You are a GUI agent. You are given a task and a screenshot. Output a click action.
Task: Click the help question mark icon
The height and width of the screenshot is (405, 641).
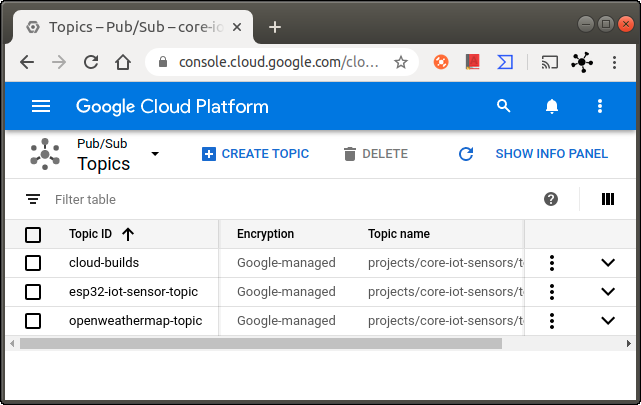(551, 199)
